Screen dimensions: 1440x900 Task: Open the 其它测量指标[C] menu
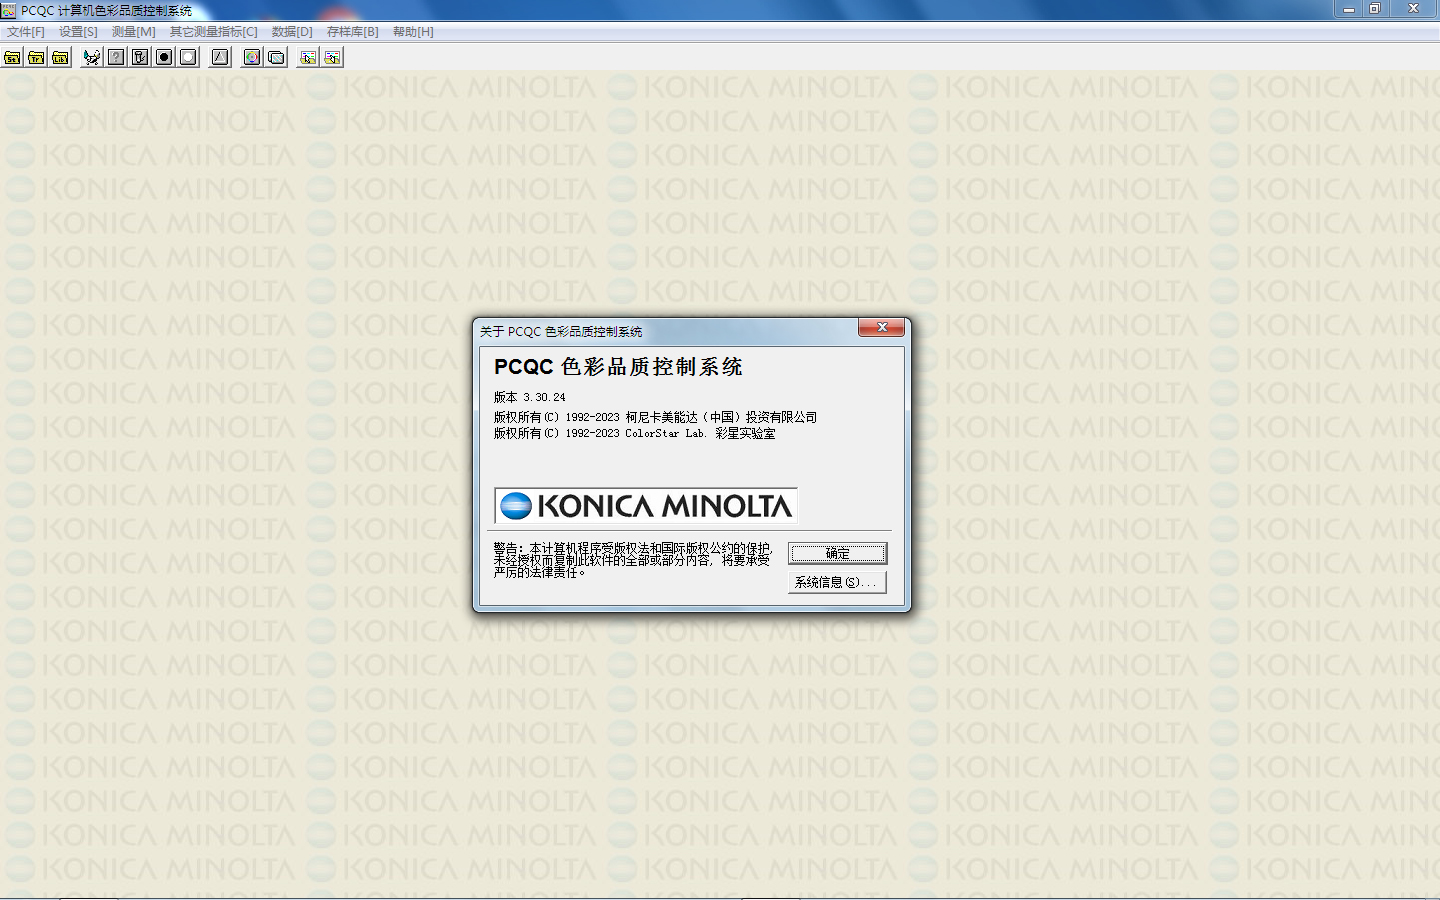pyautogui.click(x=214, y=32)
